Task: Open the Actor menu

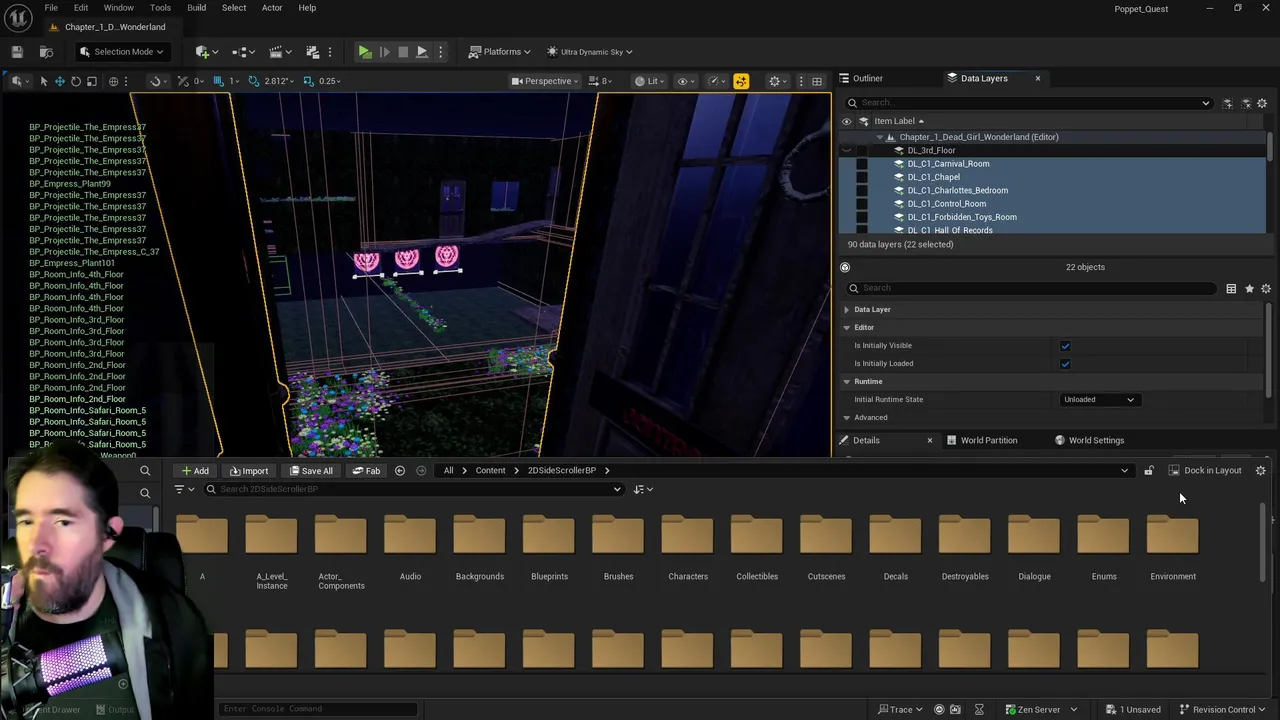Action: click(272, 8)
